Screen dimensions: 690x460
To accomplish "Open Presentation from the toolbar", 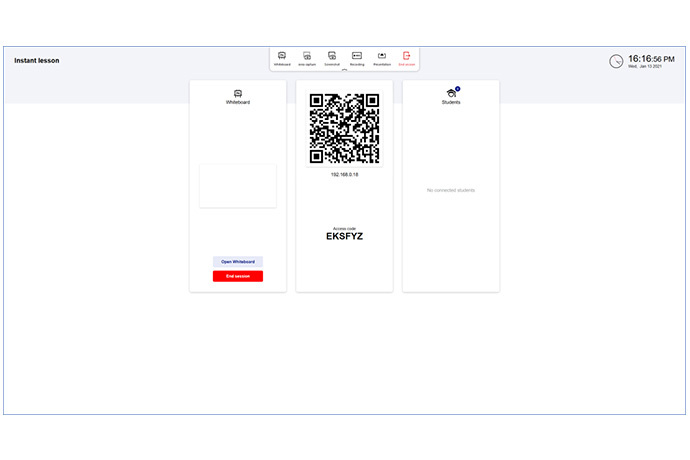I will [x=382, y=58].
